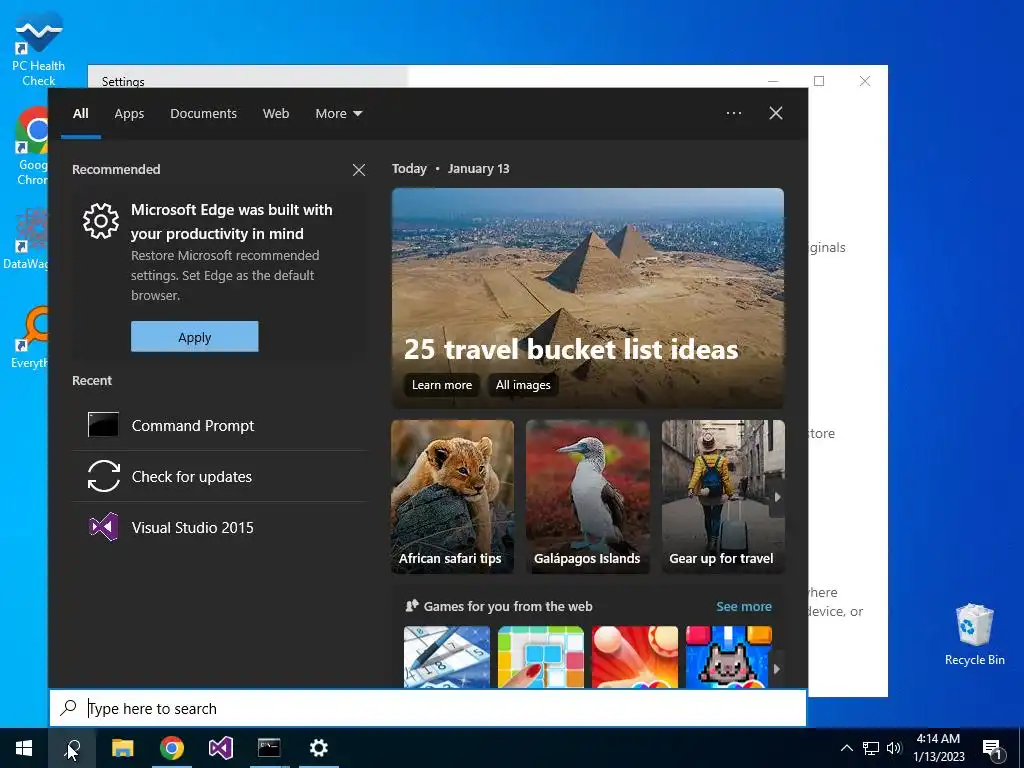The image size is (1024, 768).
Task: Show next travel cards with arrow
Action: pos(777,497)
